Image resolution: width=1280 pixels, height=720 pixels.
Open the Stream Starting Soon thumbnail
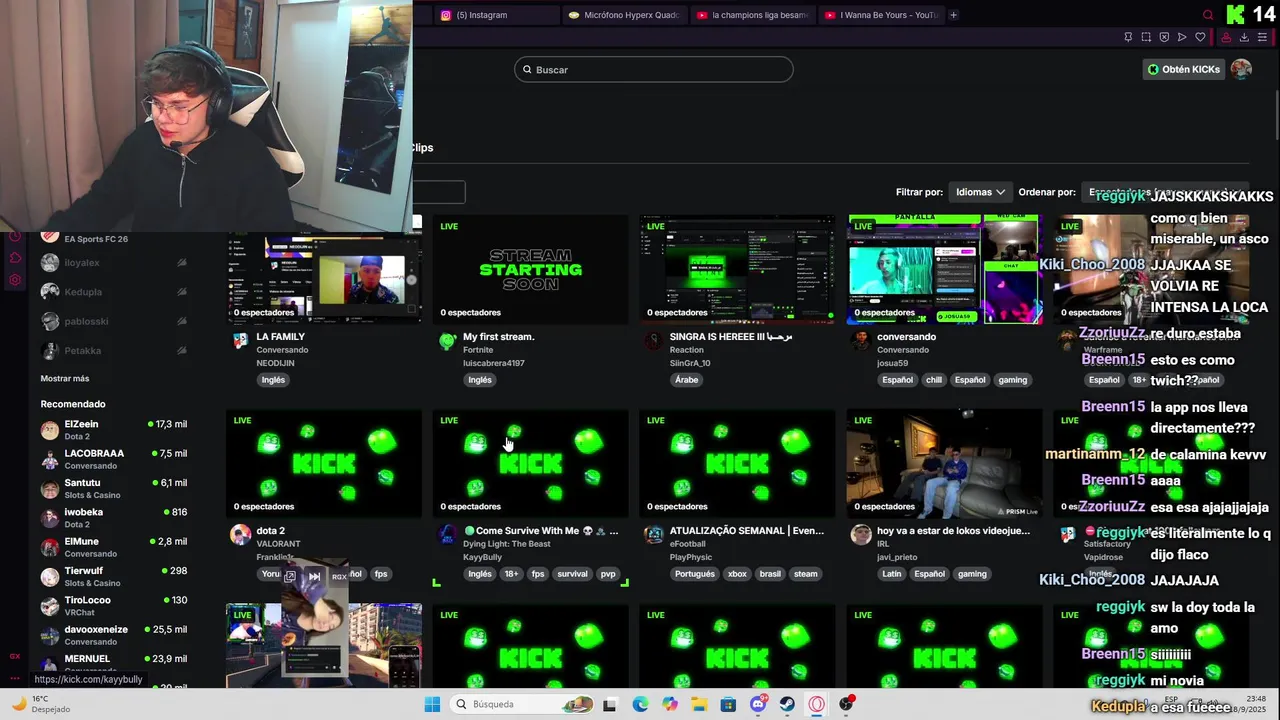530,270
